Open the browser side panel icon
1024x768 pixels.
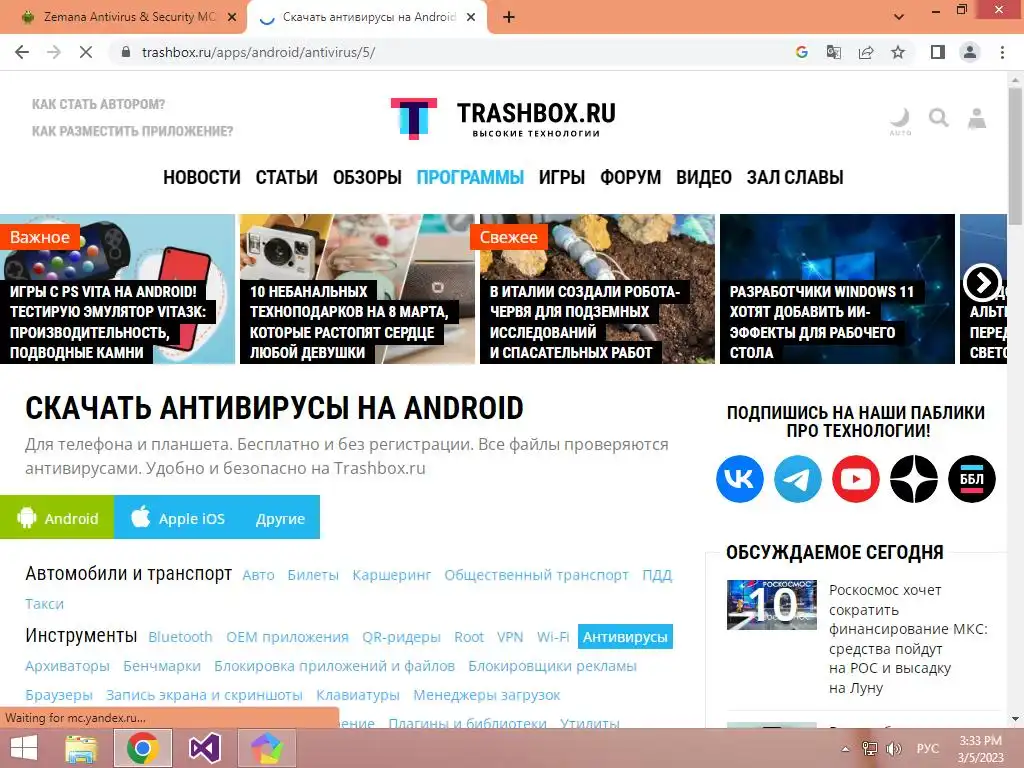(x=938, y=52)
